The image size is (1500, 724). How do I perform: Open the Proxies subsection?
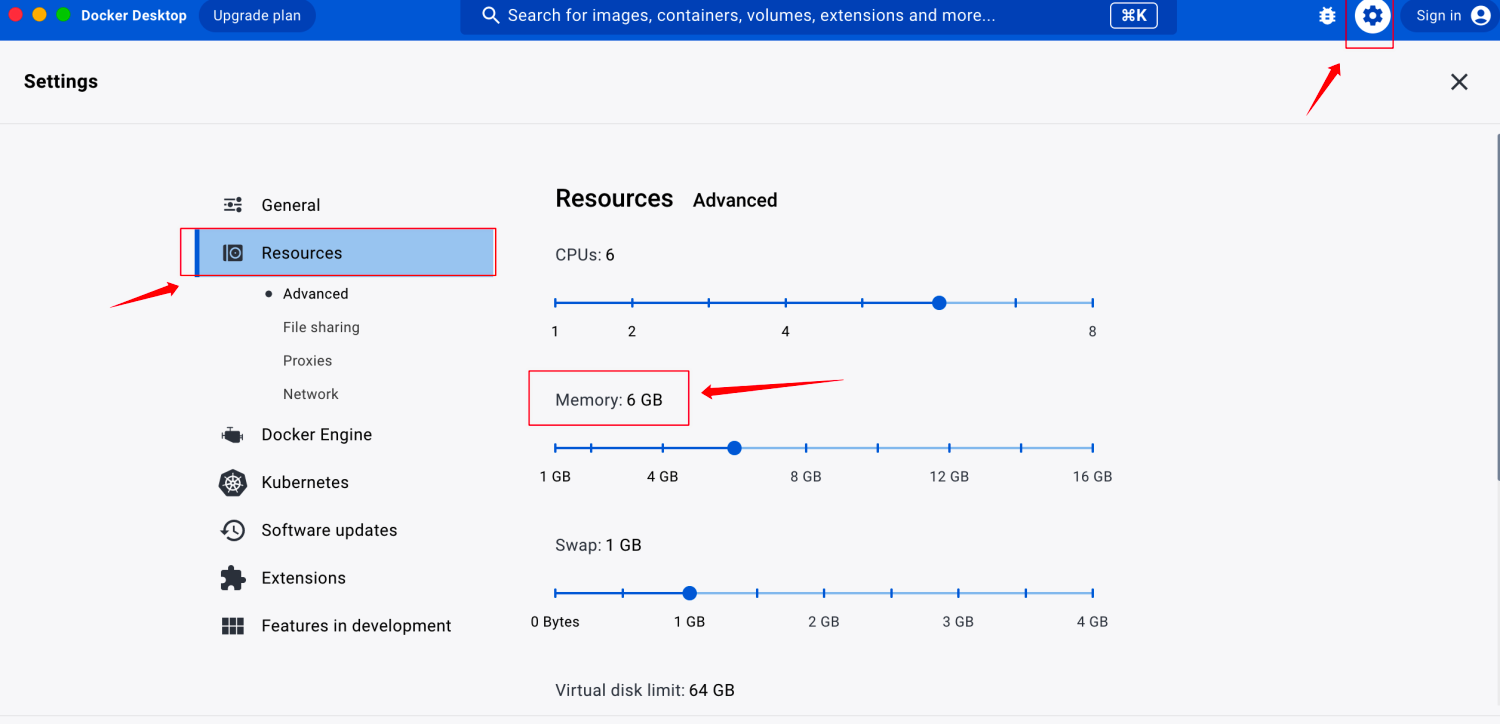pyautogui.click(x=307, y=361)
